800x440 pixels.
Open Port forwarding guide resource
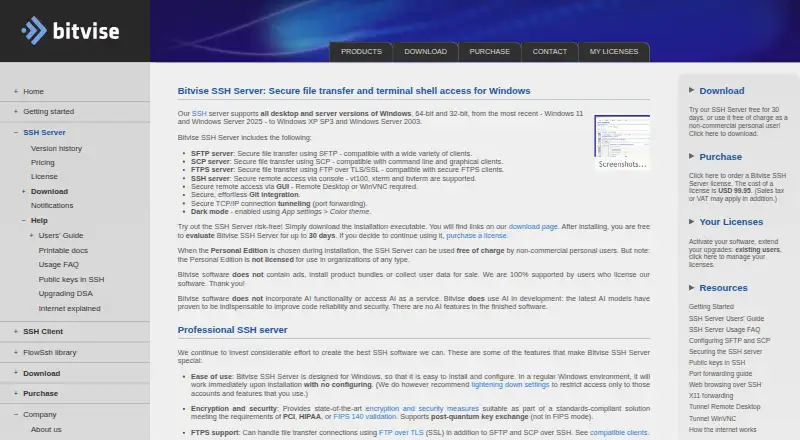[x=720, y=374]
